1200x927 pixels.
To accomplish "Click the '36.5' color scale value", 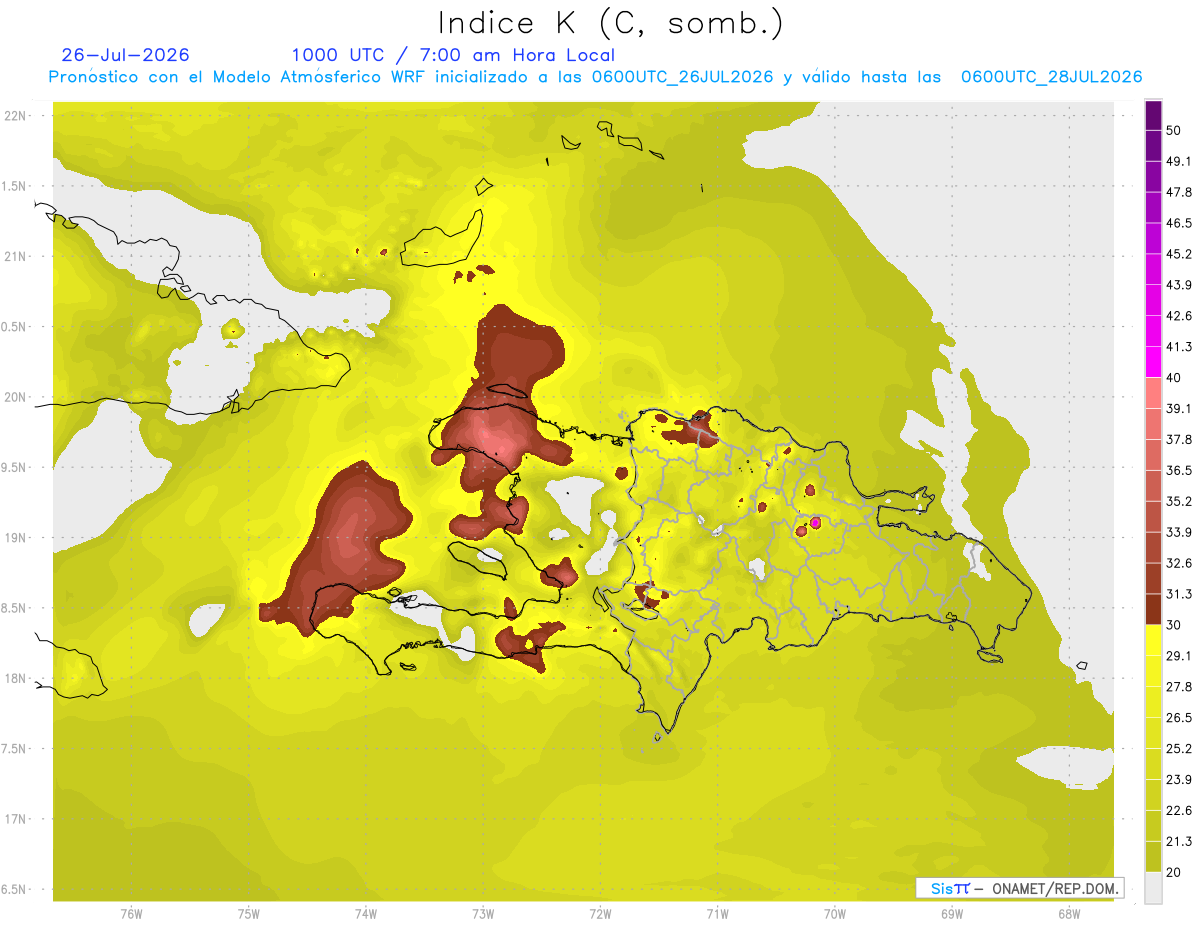I will (x=1180, y=470).
